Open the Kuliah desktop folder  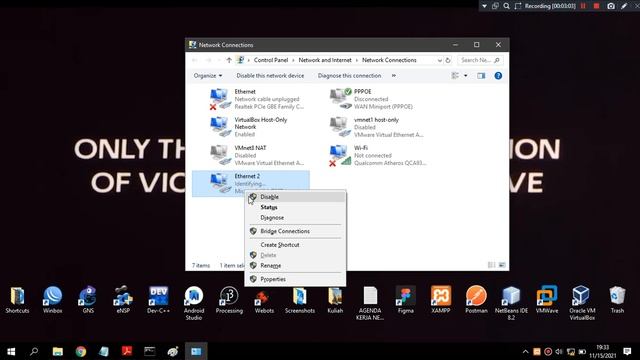tap(335, 300)
